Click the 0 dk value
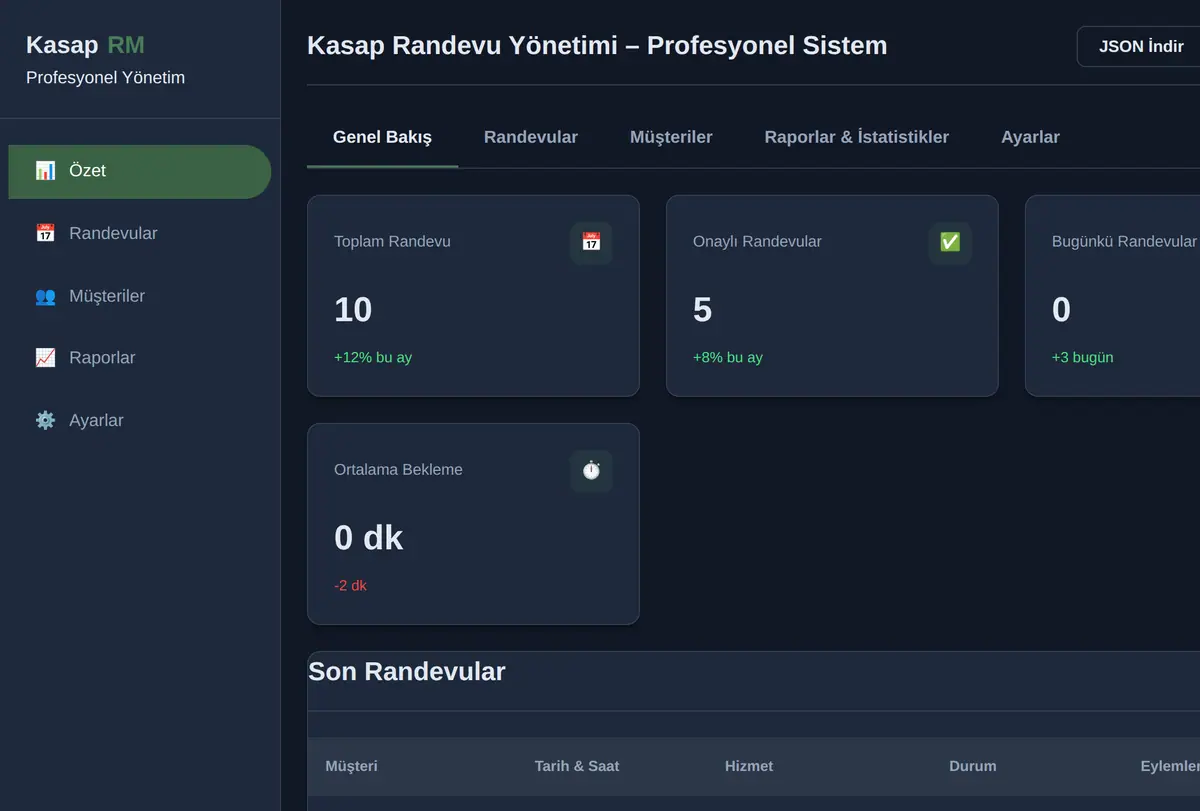 click(368, 538)
